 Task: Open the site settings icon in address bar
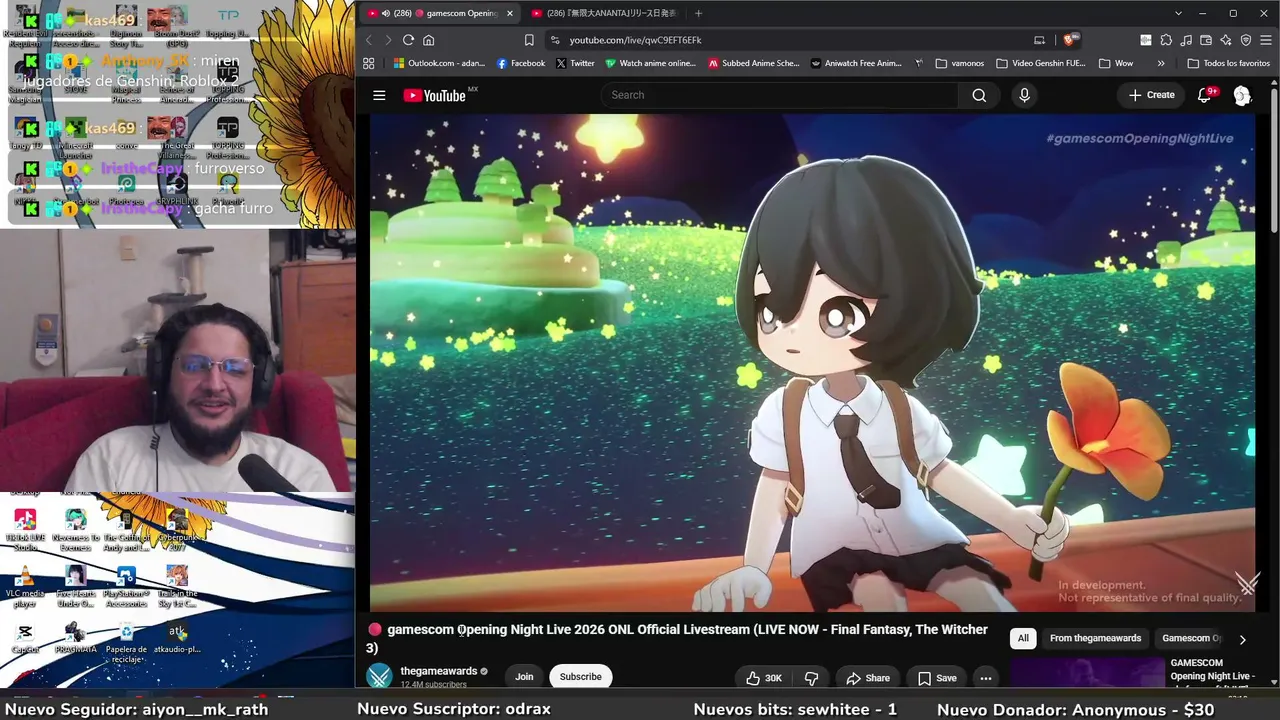[554, 40]
